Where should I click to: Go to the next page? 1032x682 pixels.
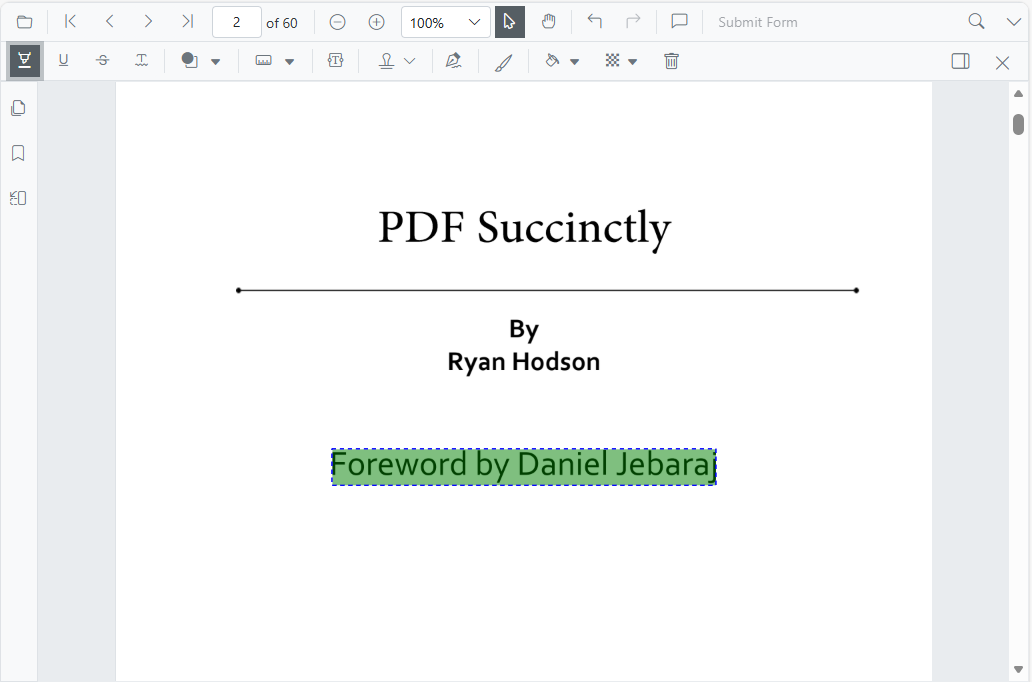(148, 22)
